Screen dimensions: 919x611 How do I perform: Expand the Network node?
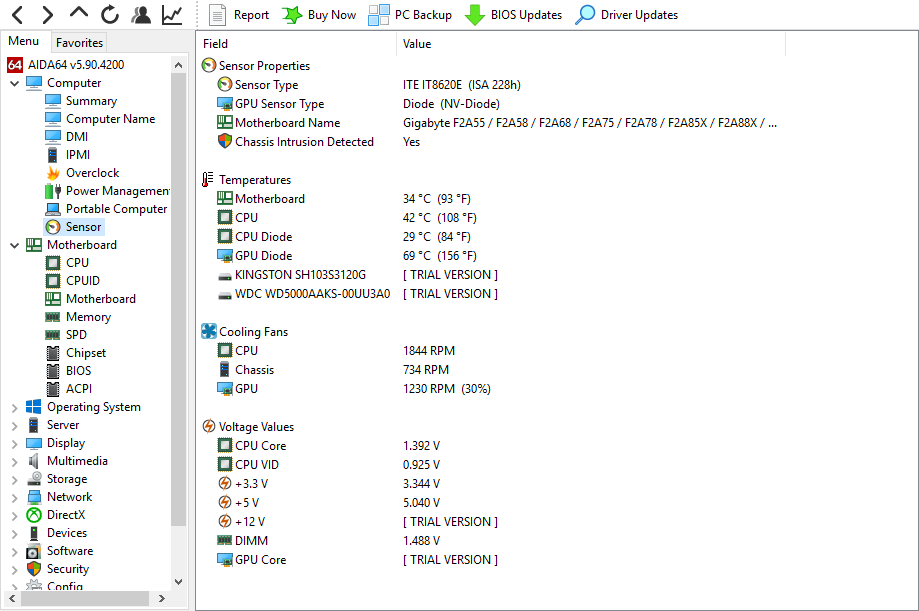coord(15,498)
